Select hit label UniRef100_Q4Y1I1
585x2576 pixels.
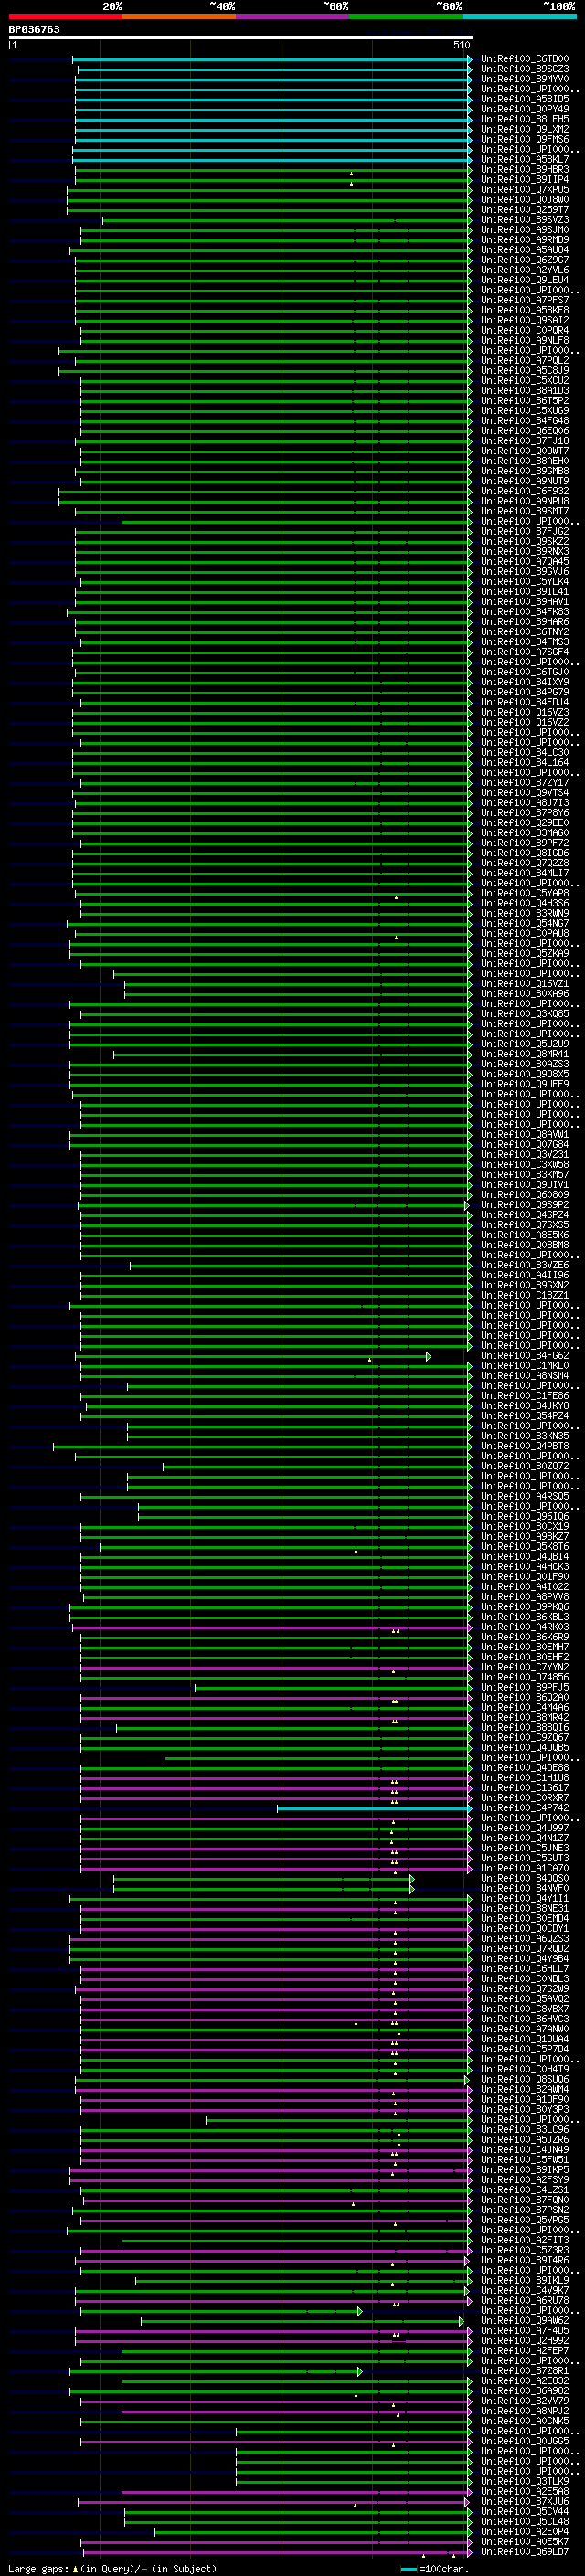(525, 1898)
